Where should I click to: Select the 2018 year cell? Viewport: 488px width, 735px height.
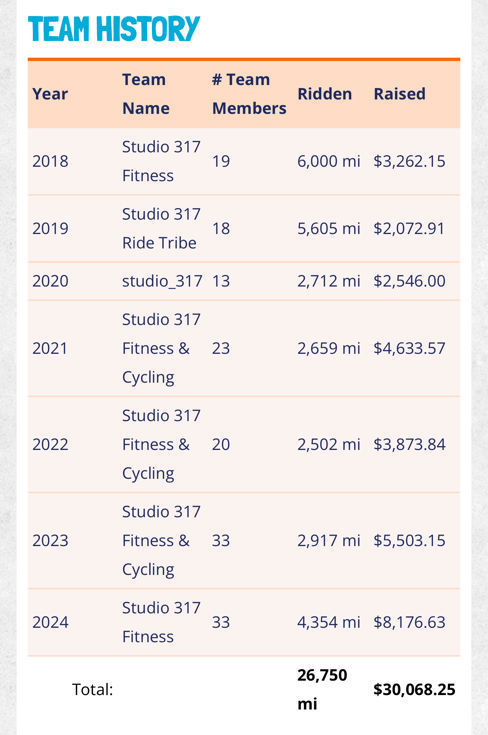tap(50, 161)
